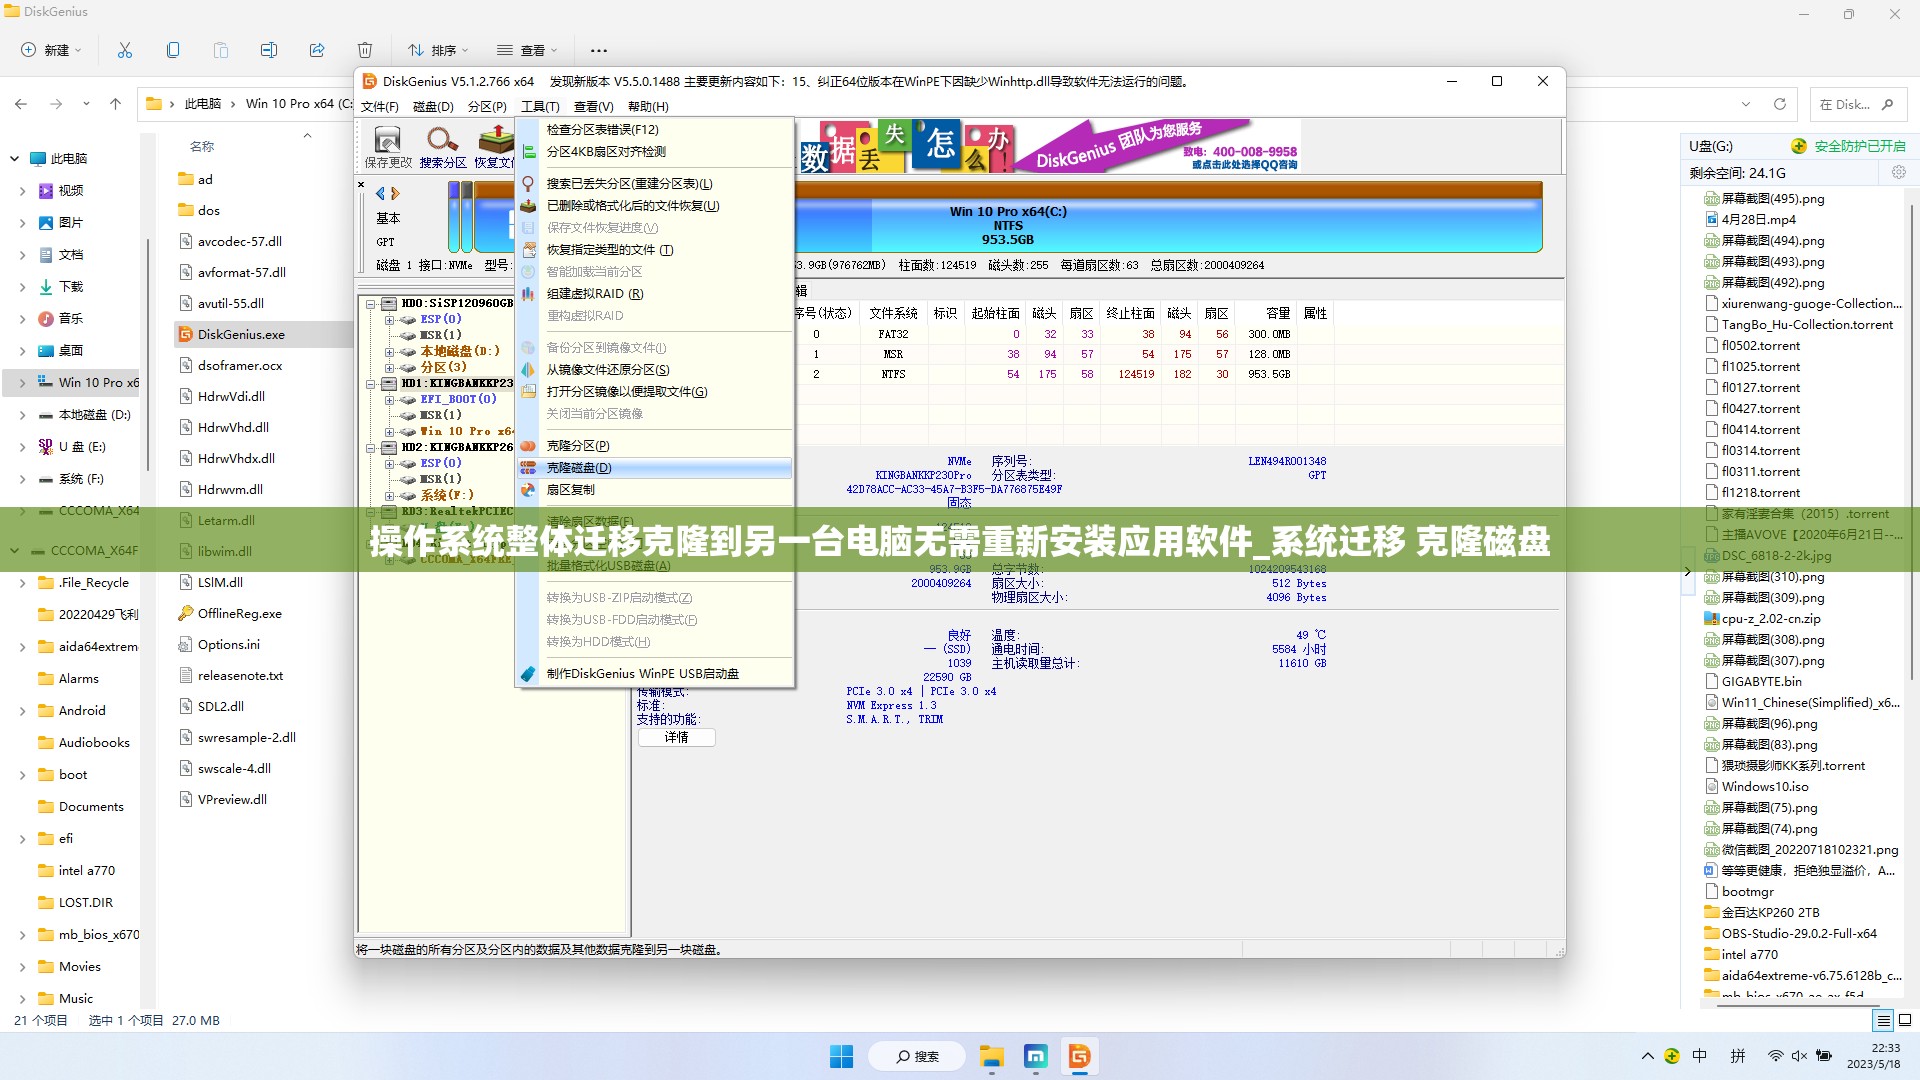Click the 名称 column header
The image size is (1920, 1080).
pyautogui.click(x=202, y=147)
